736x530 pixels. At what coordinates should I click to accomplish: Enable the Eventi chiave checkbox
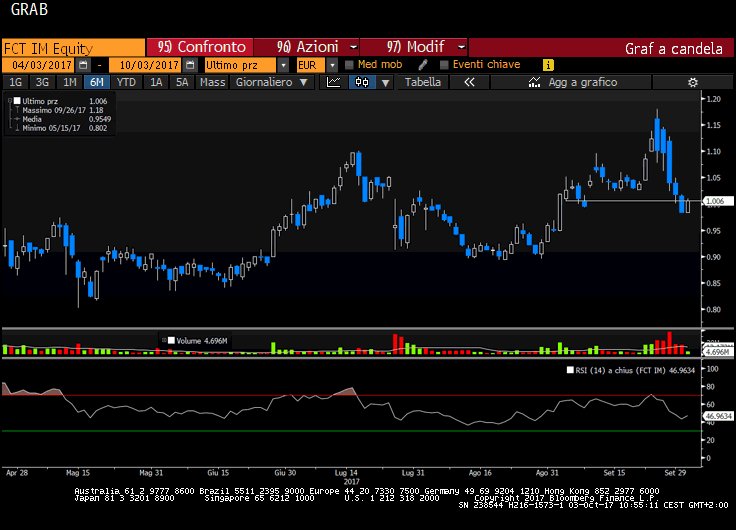coord(443,65)
